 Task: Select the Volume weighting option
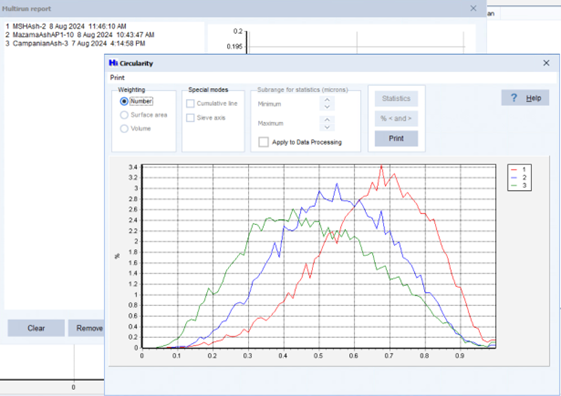(x=124, y=128)
